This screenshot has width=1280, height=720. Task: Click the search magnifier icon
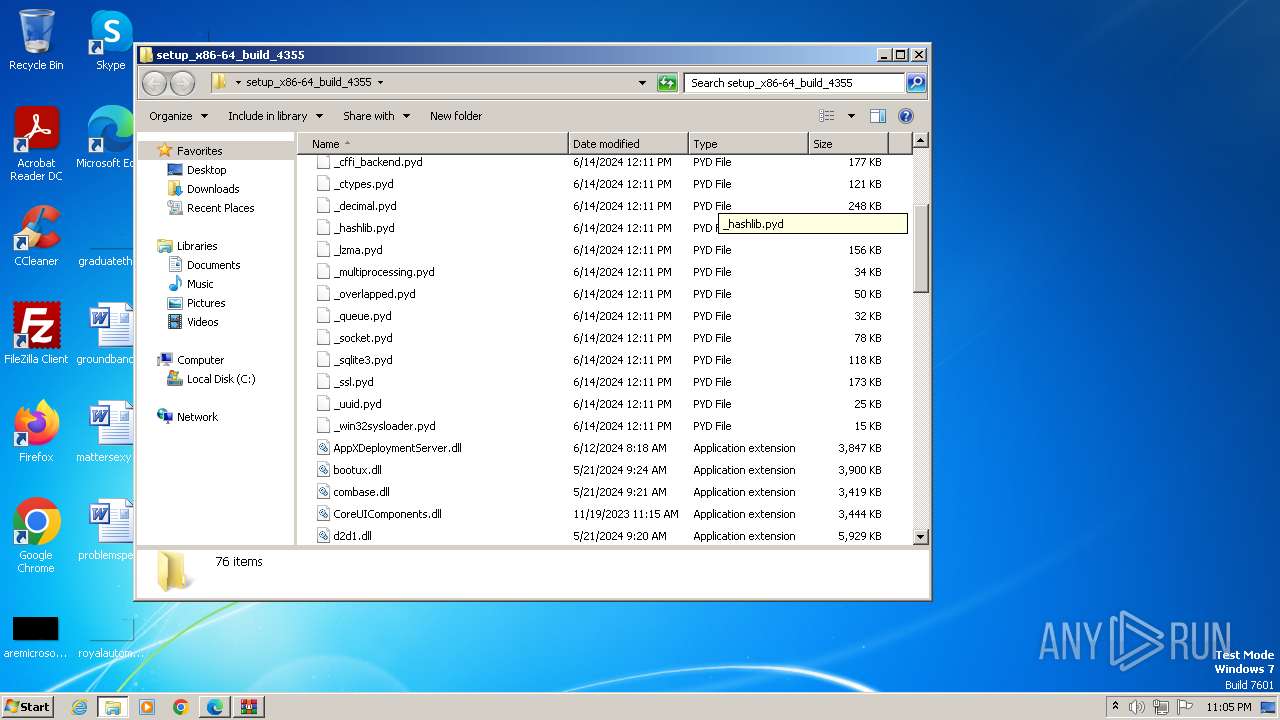(x=916, y=83)
